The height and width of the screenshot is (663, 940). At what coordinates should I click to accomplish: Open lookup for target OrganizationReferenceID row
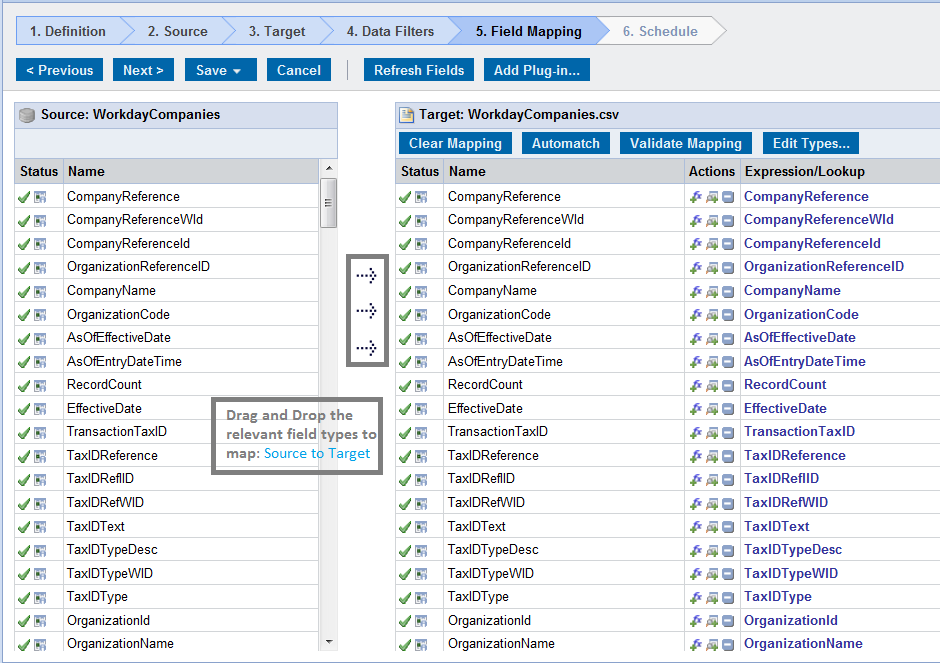point(712,267)
